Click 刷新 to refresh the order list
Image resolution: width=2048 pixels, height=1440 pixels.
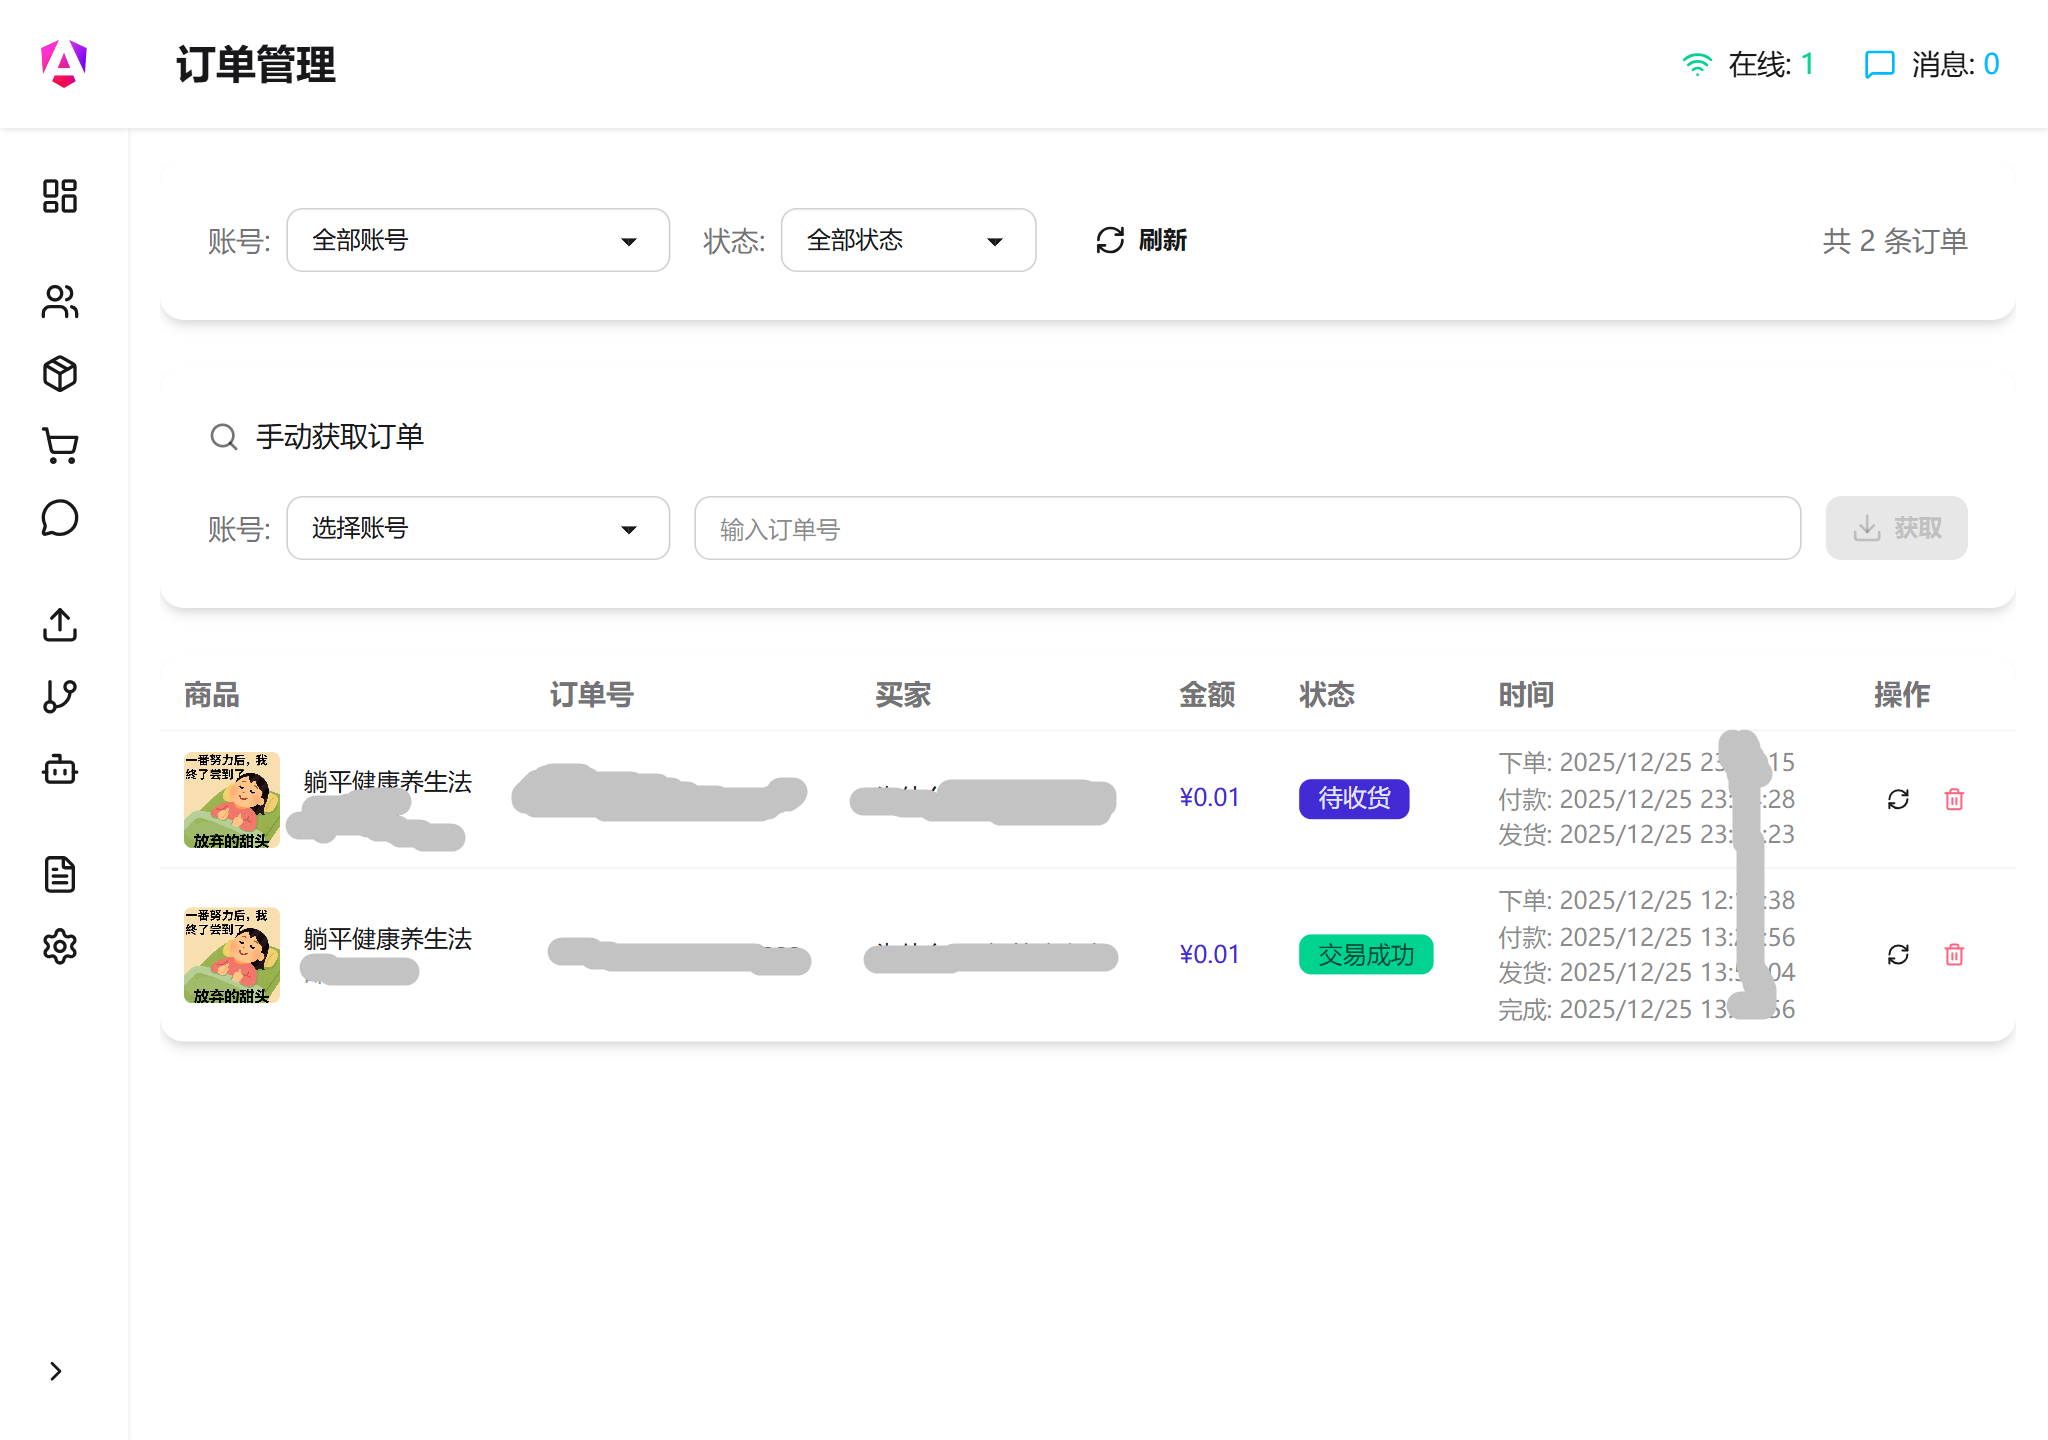click(1141, 240)
